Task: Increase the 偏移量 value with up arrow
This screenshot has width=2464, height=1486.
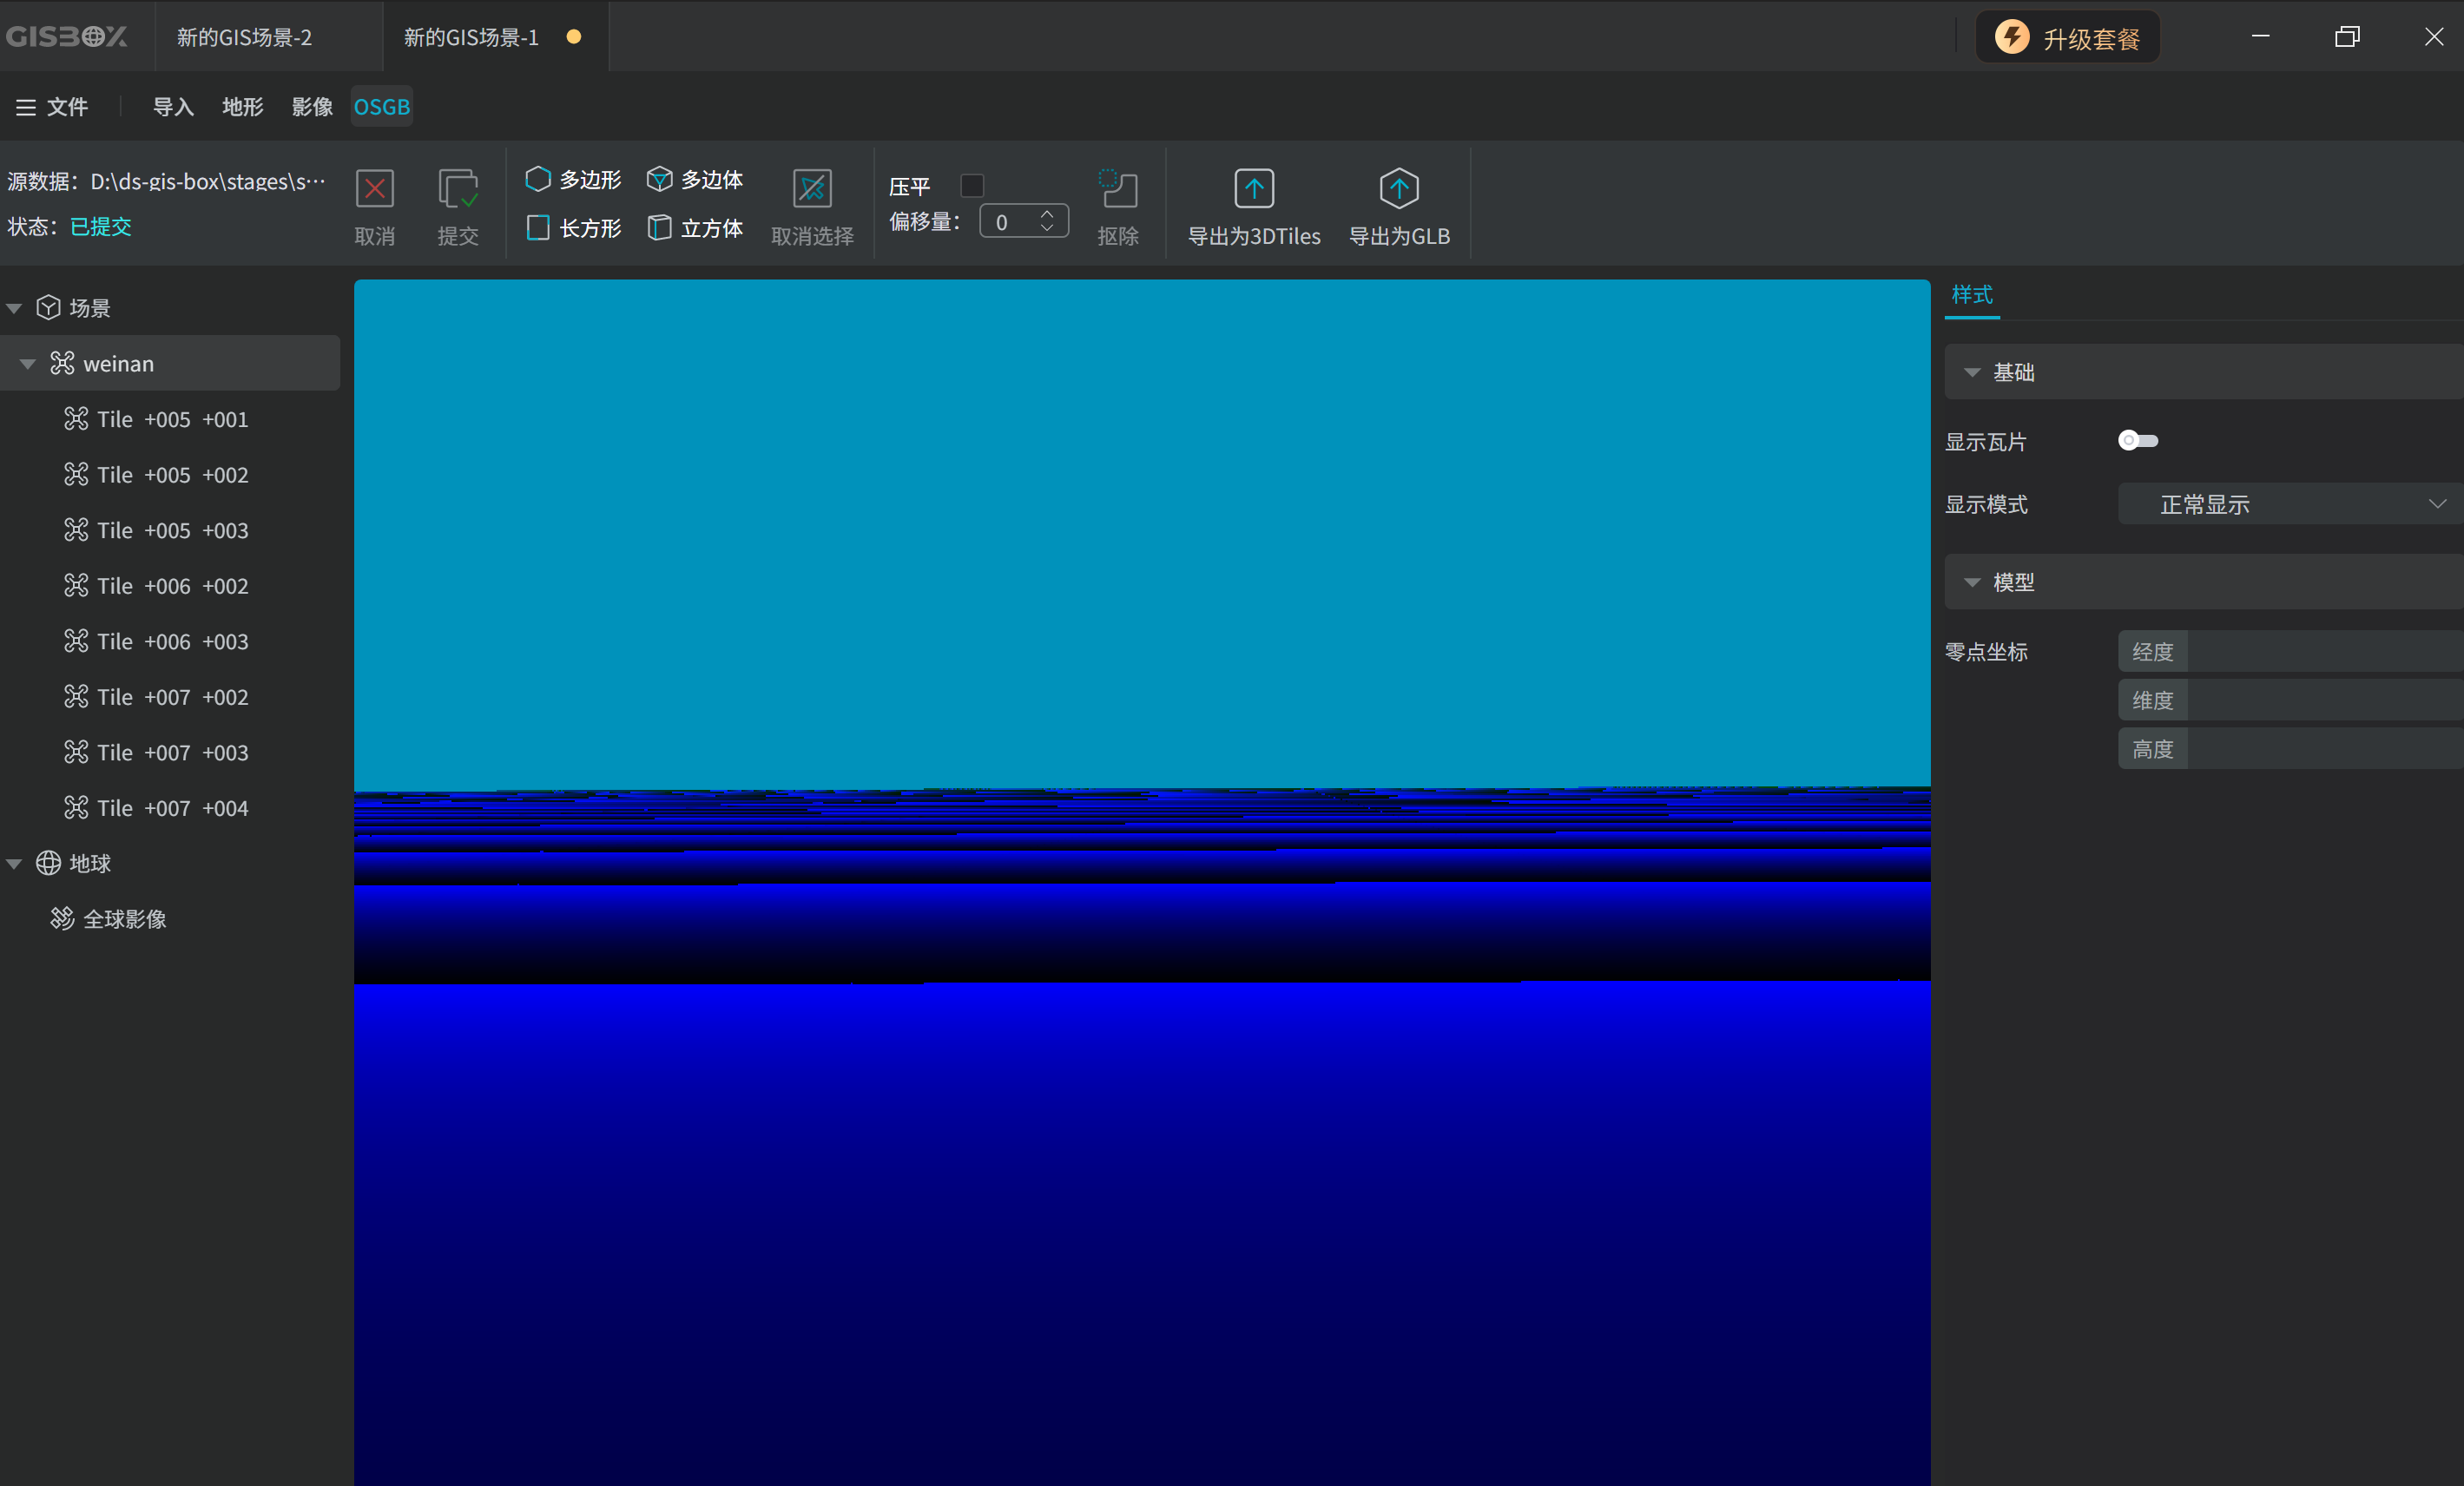Action: [x=1047, y=213]
